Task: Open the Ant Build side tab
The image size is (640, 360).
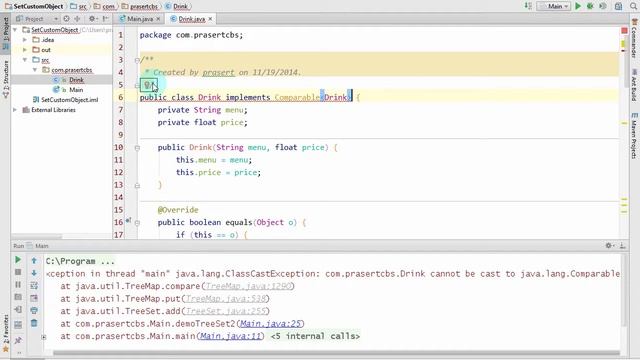Action: click(x=634, y=84)
